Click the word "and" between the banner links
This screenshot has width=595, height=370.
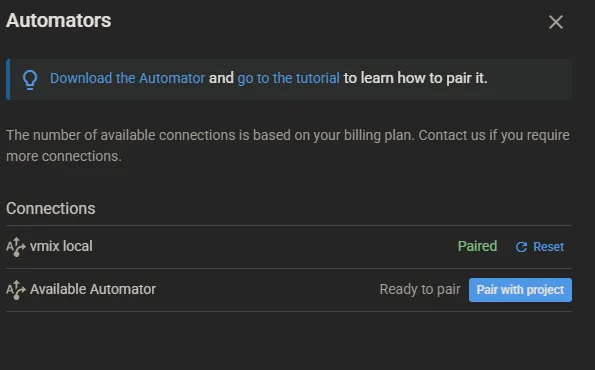point(221,78)
